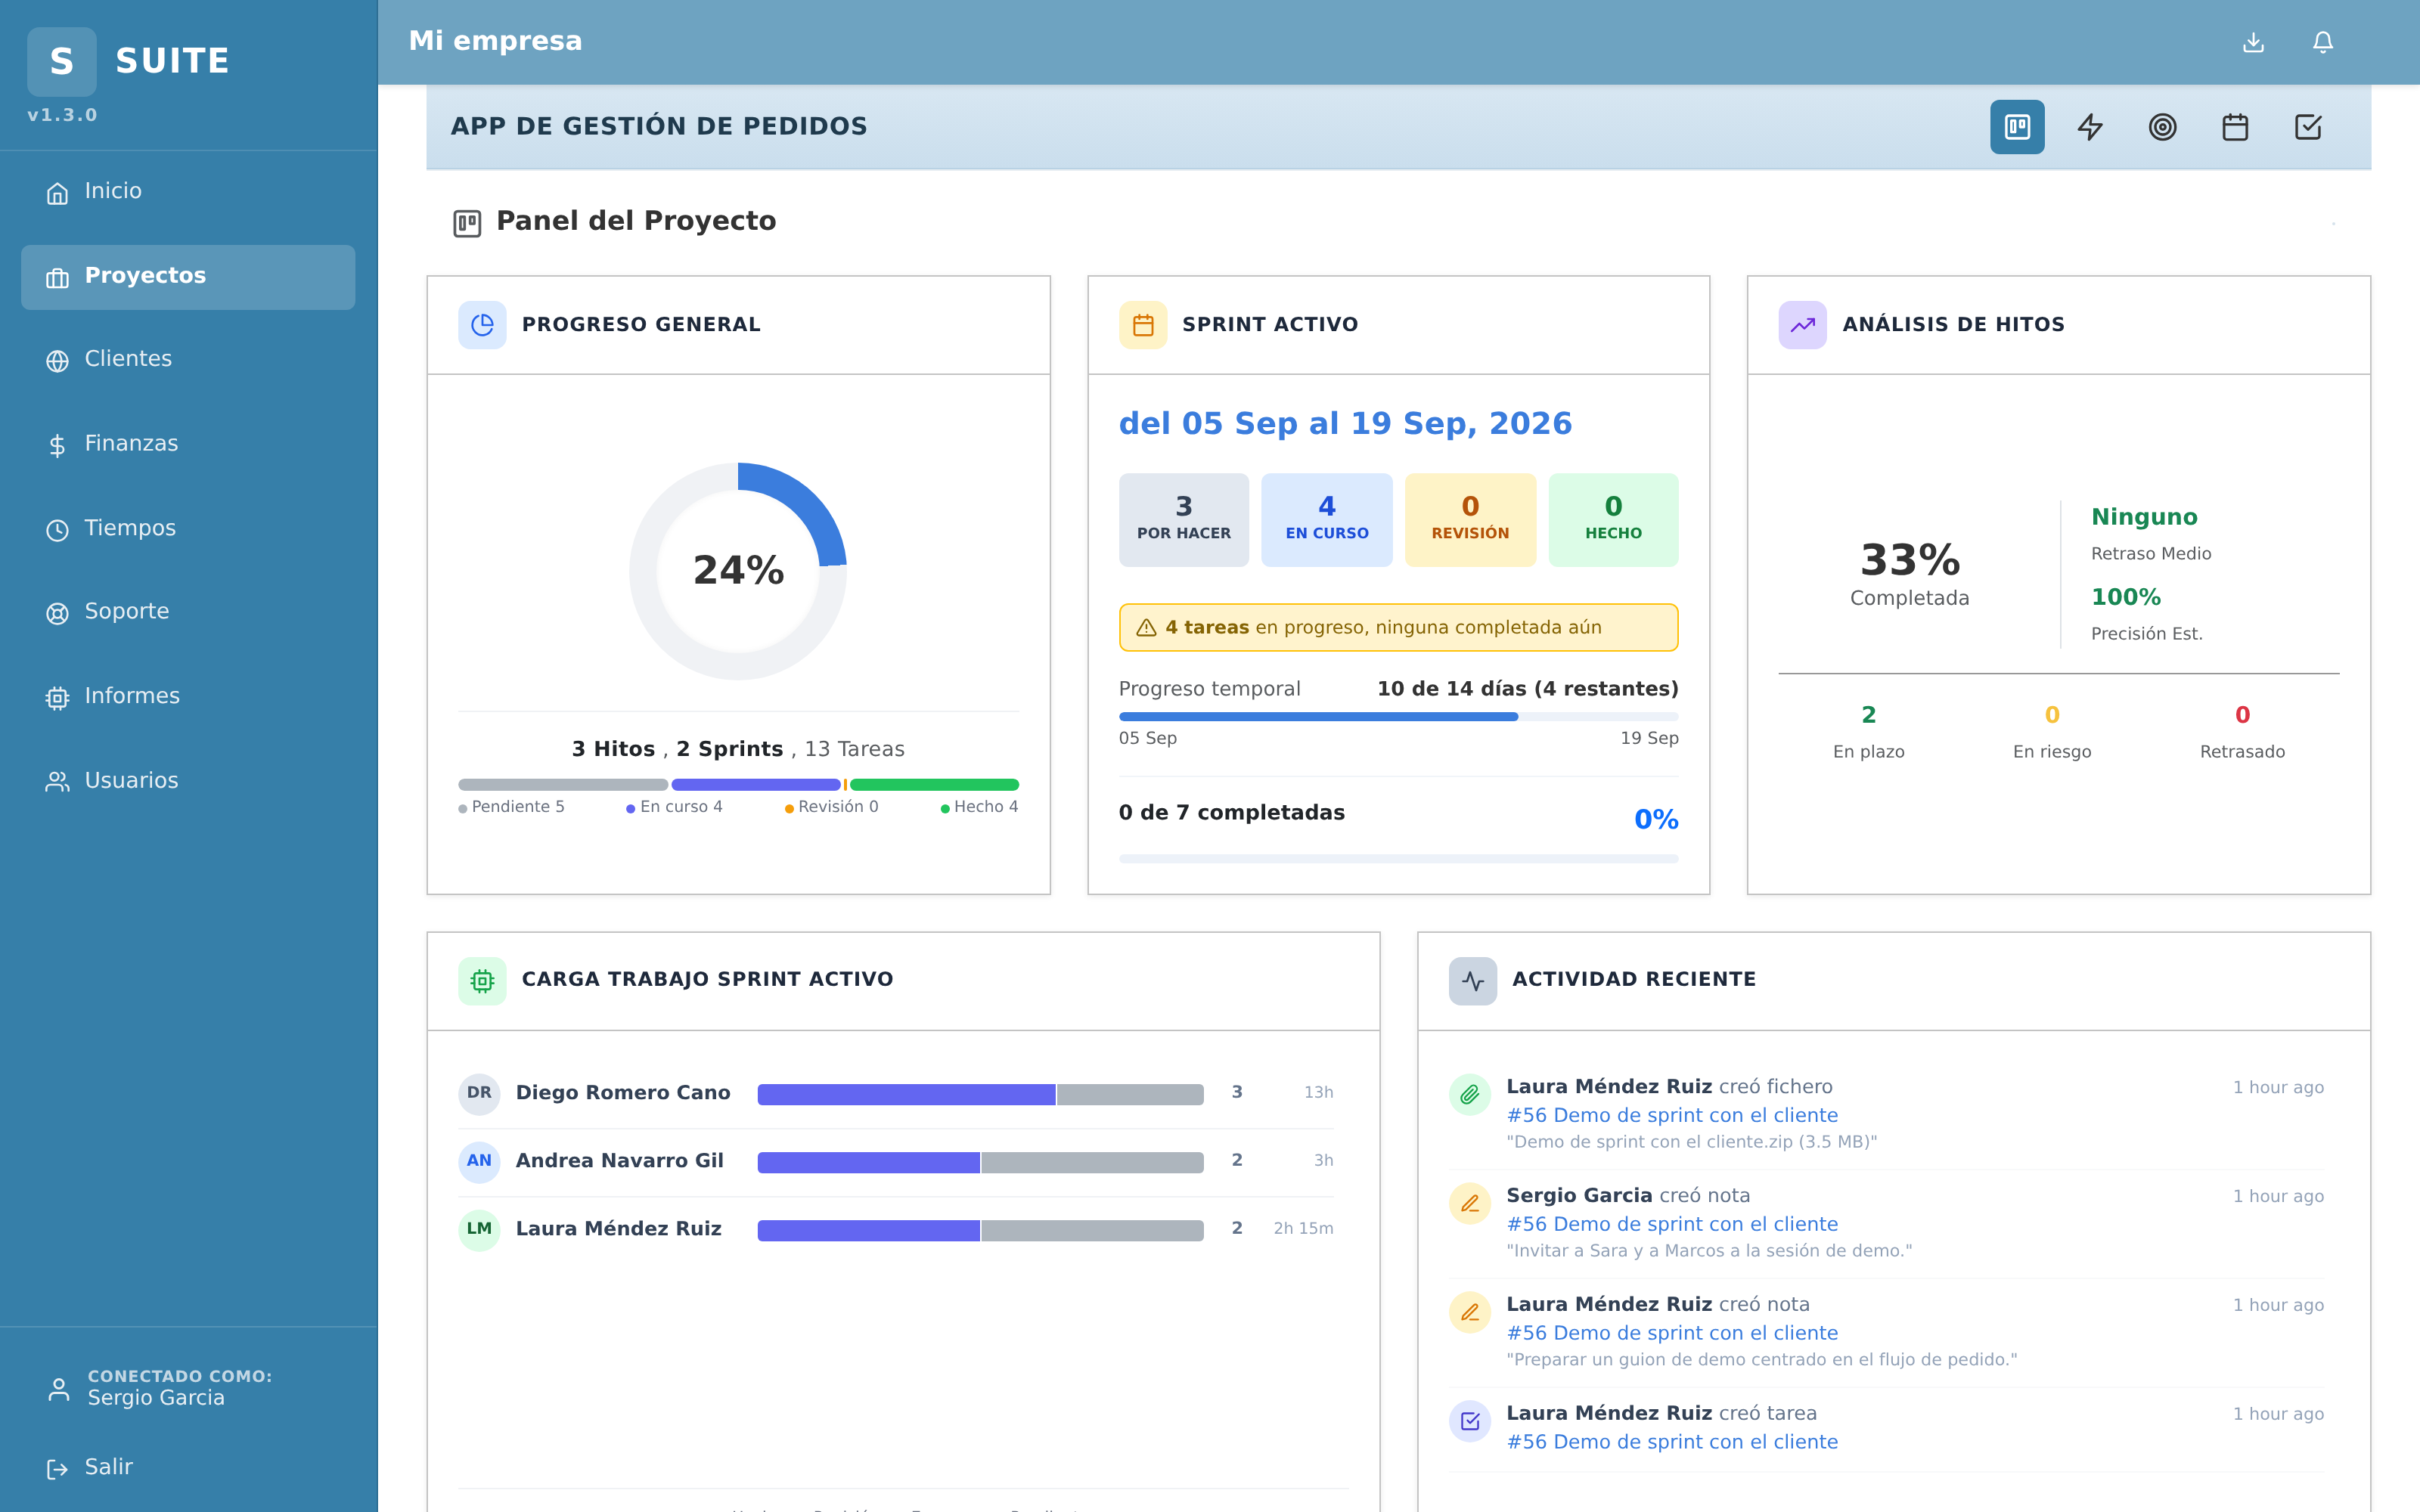Click task icon beside Laura creó tarea

1470,1421
